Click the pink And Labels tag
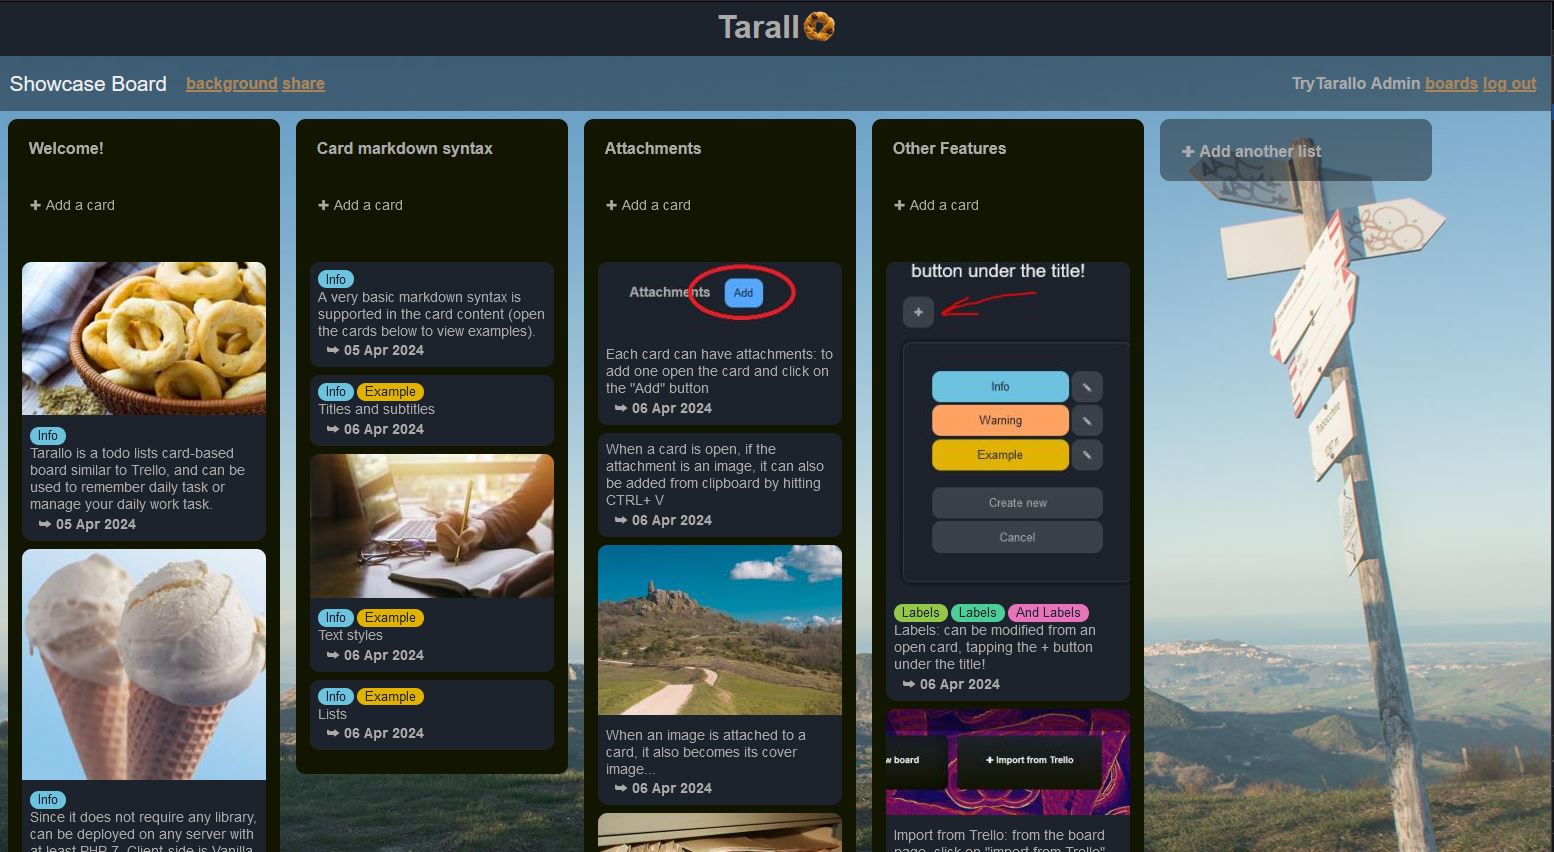This screenshot has width=1554, height=852. click(1048, 613)
